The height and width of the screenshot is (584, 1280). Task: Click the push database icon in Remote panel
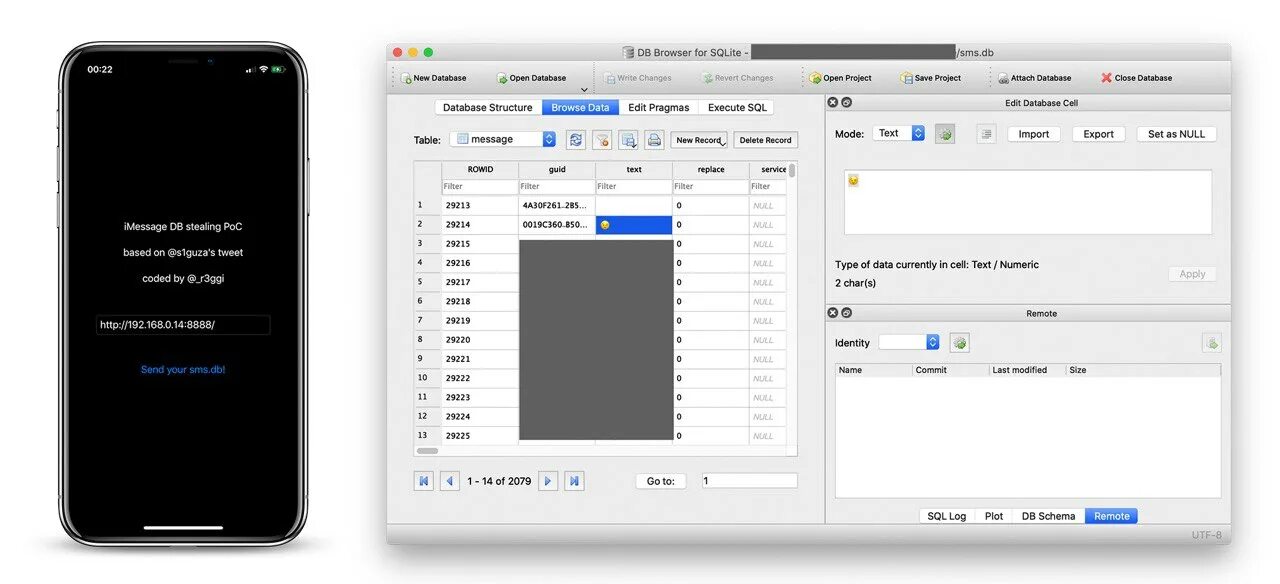1211,343
